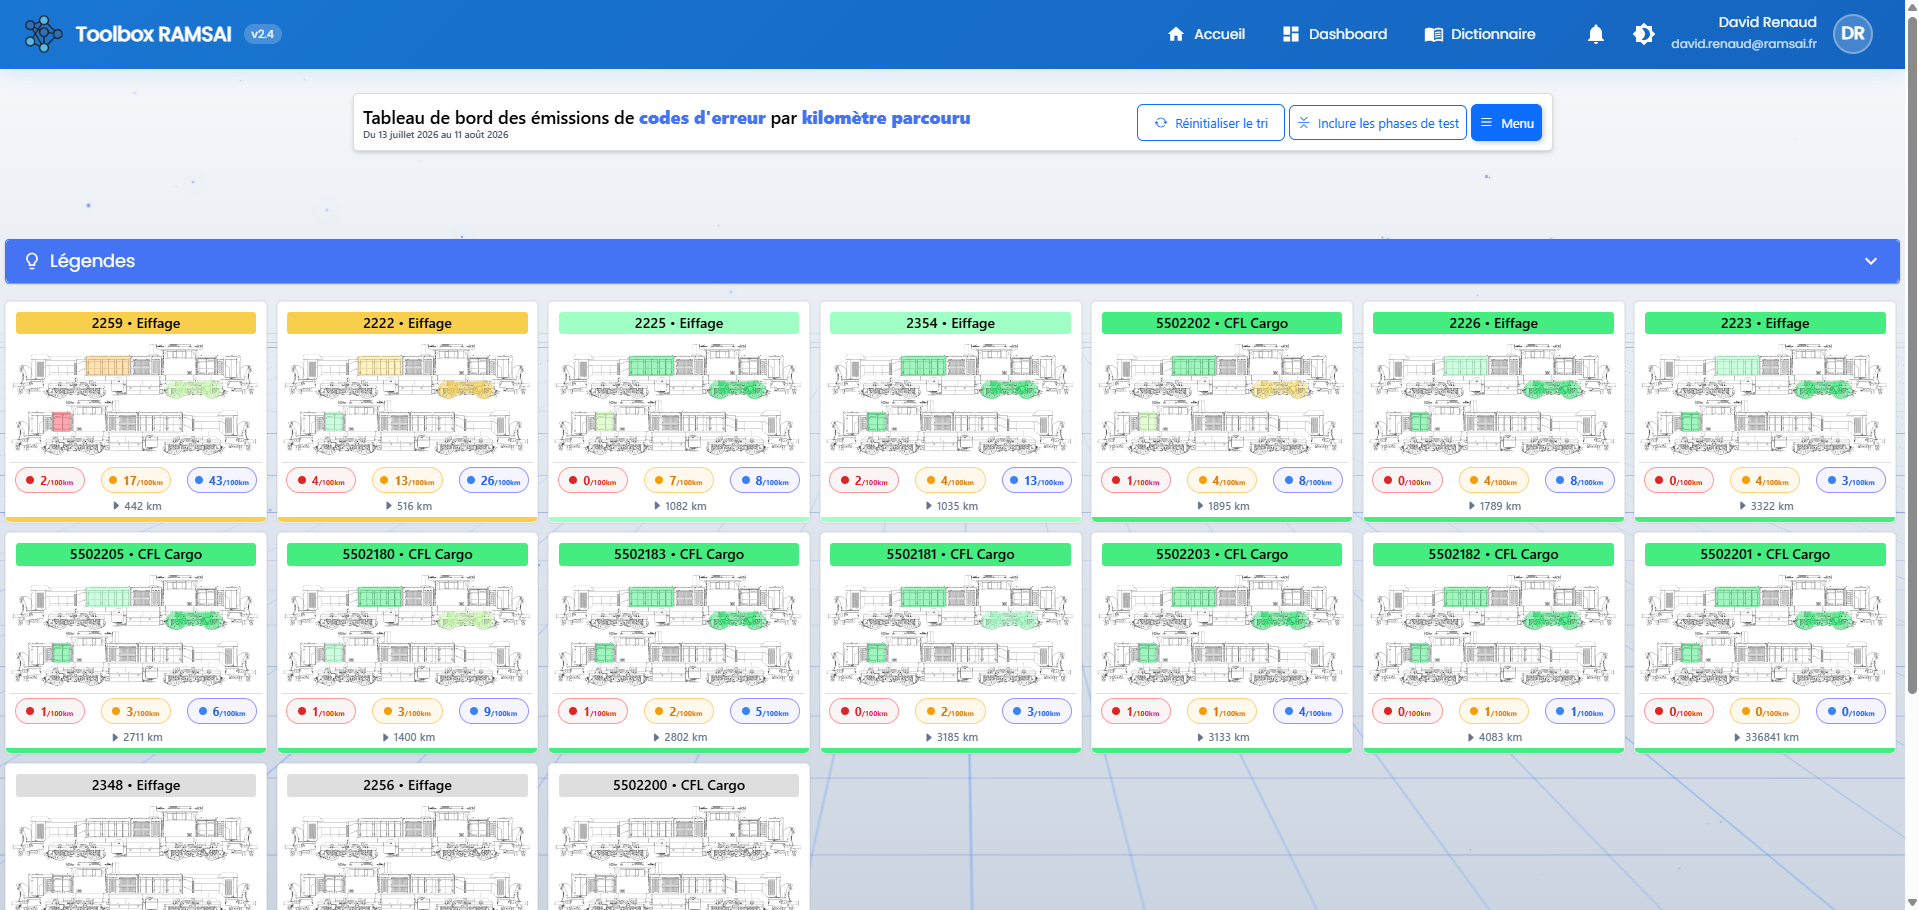This screenshot has height=910, width=1919.
Task: Open the notifications bell
Action: 1595,34
